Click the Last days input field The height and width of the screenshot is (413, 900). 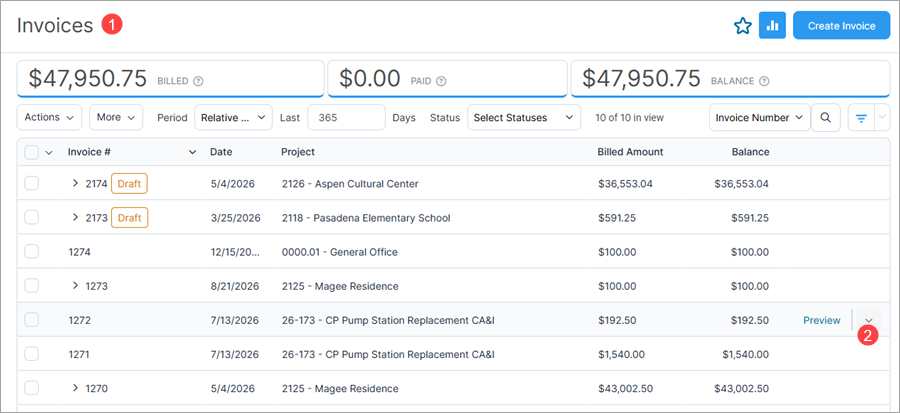346,117
